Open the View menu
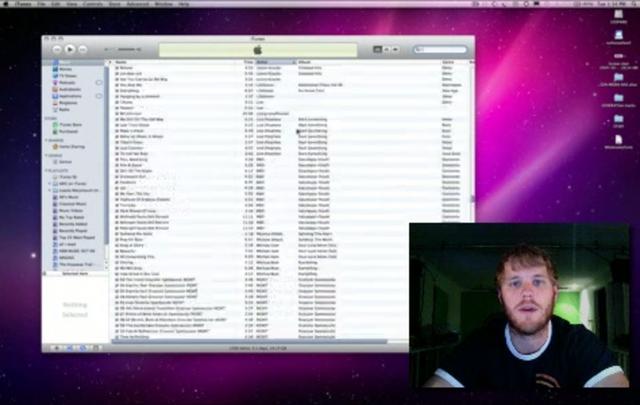The image size is (640, 405). [x=71, y=4]
